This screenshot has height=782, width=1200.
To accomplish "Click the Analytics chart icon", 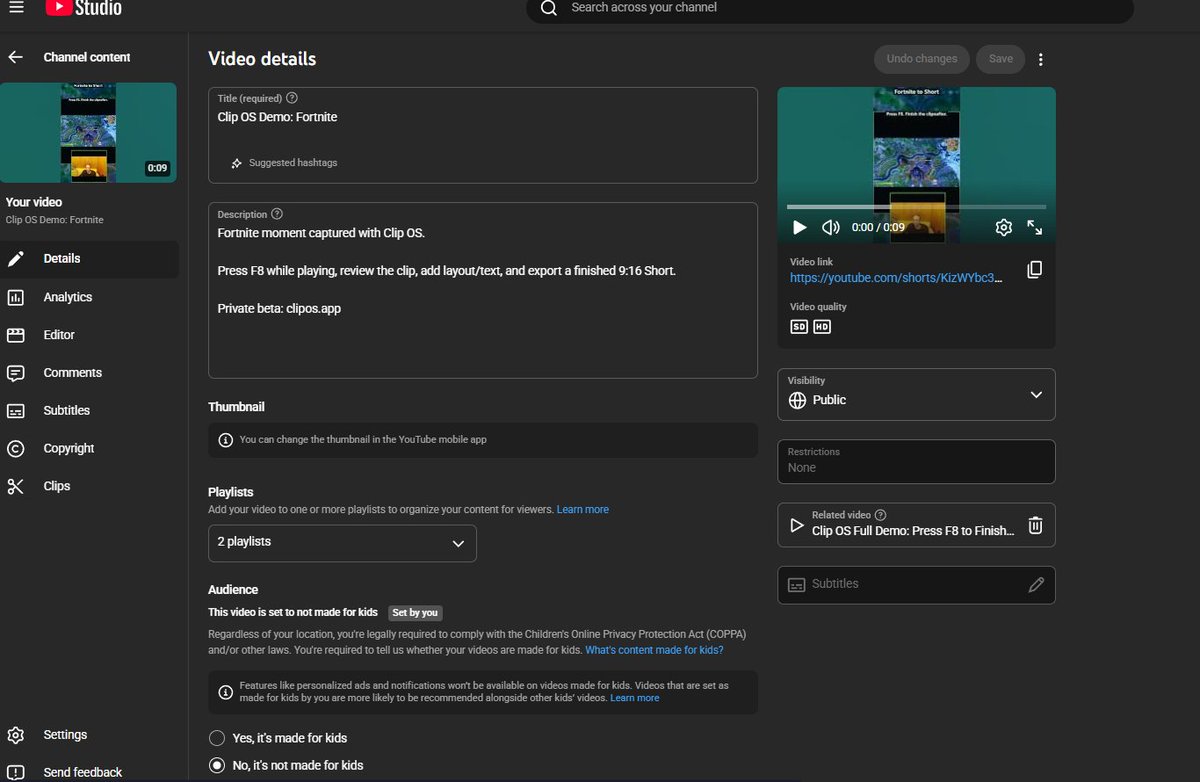I will (16, 297).
